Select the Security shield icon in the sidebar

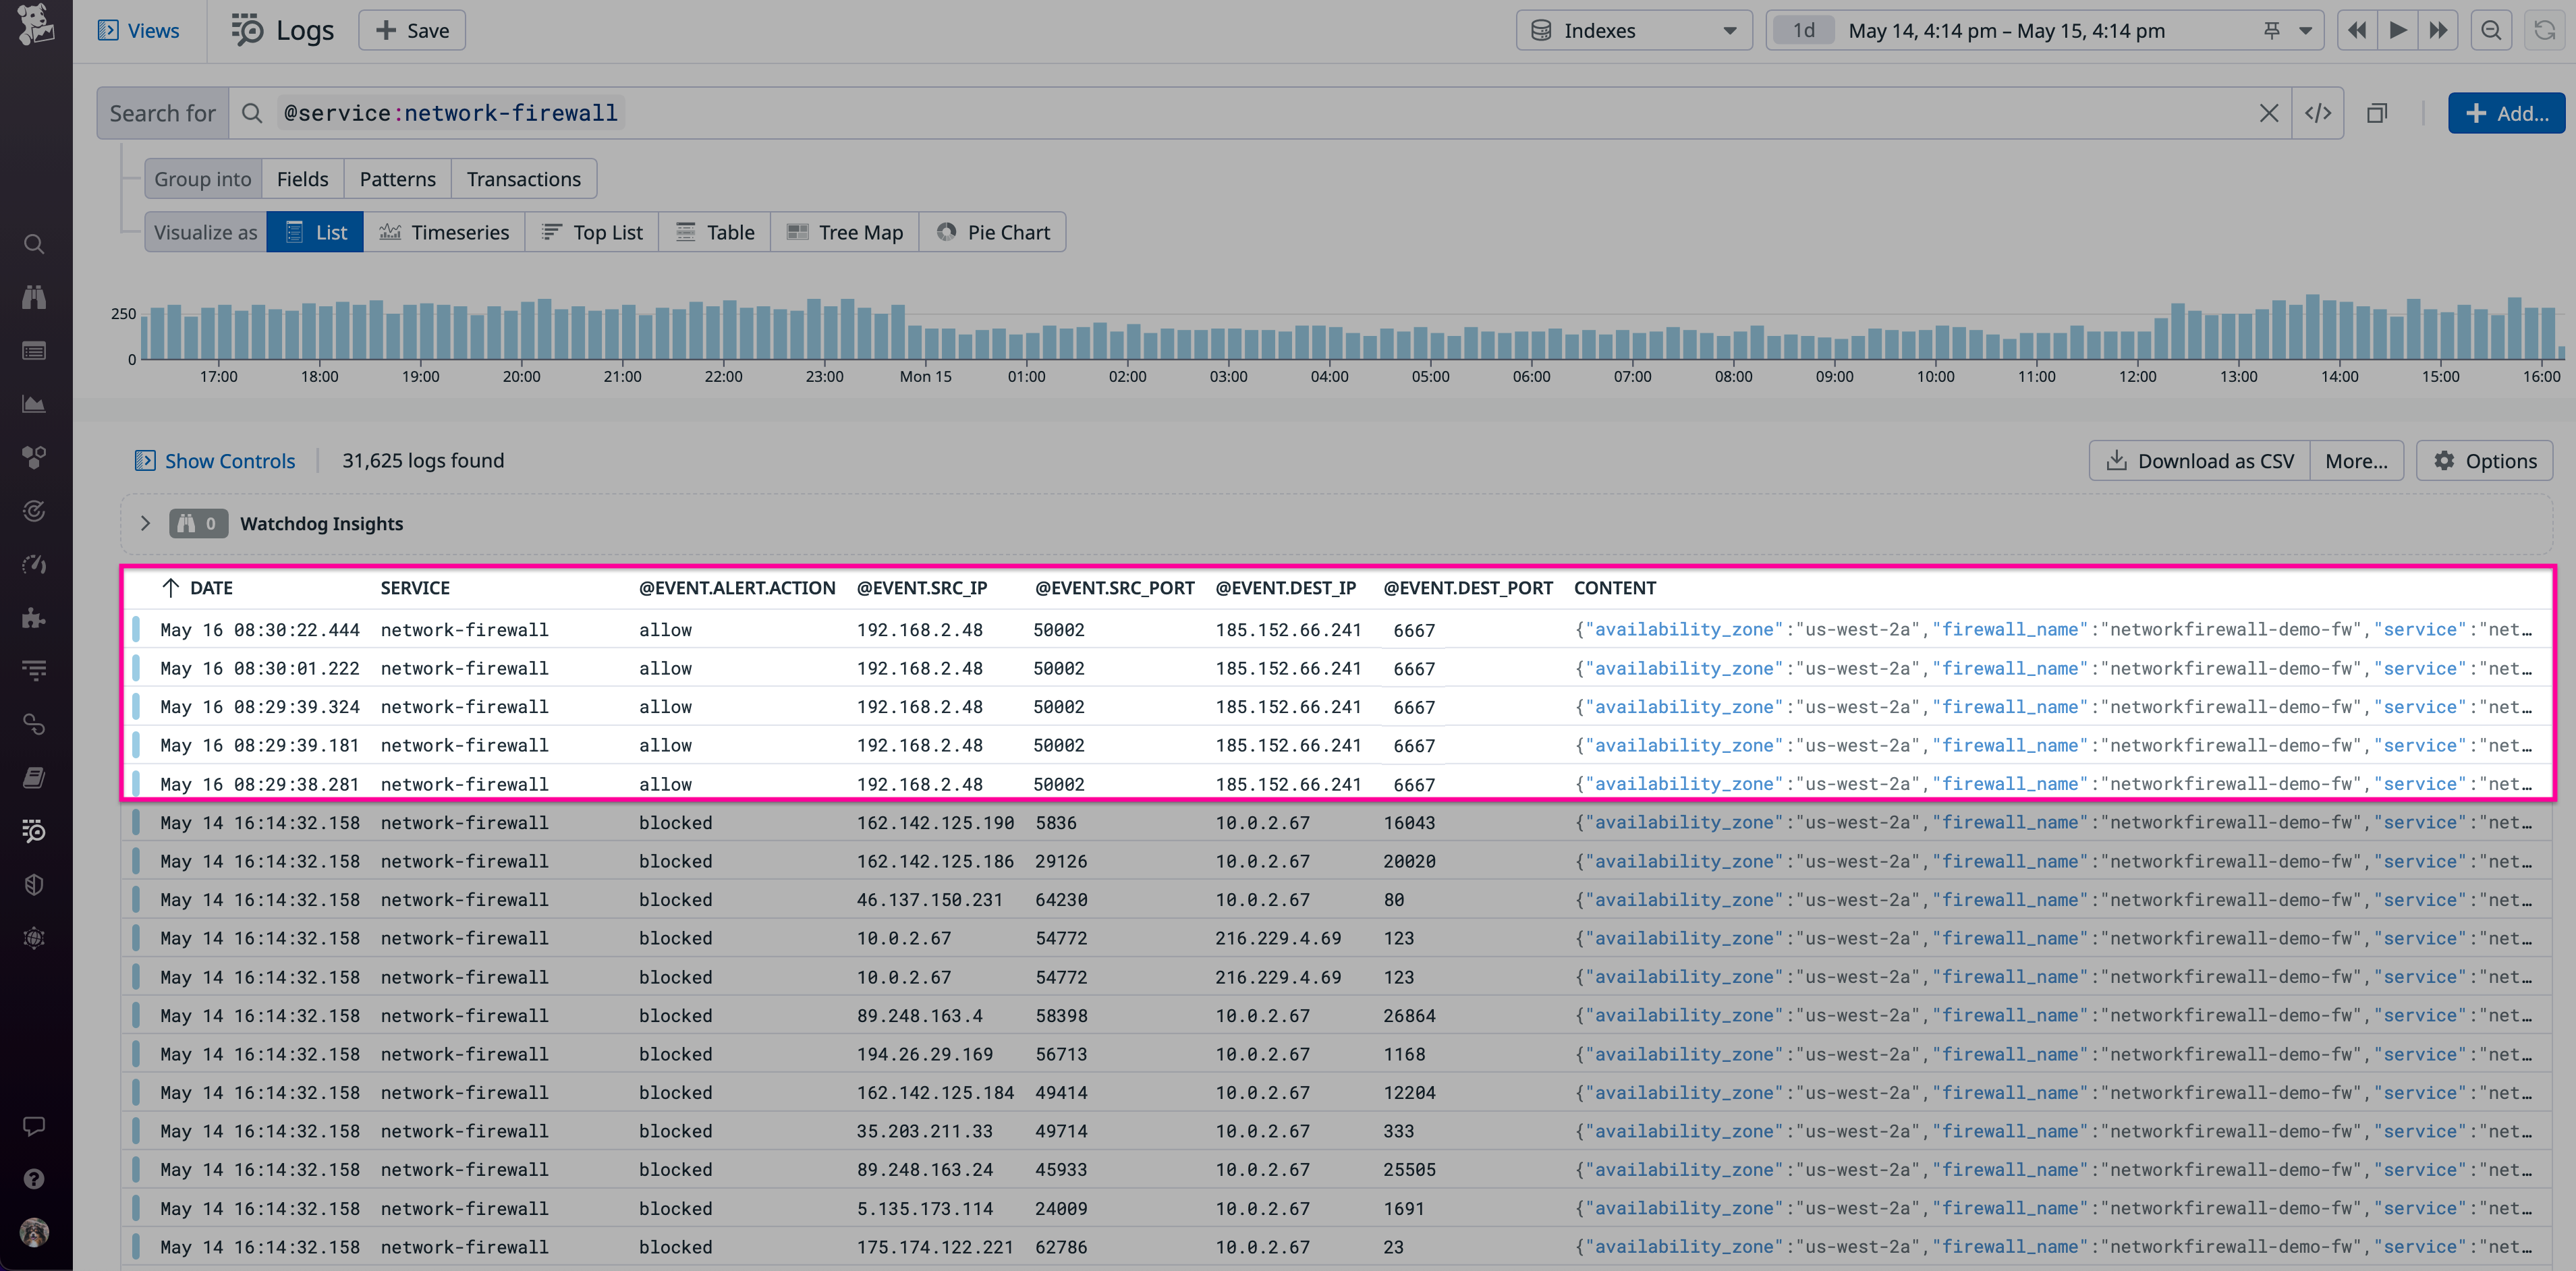[34, 884]
